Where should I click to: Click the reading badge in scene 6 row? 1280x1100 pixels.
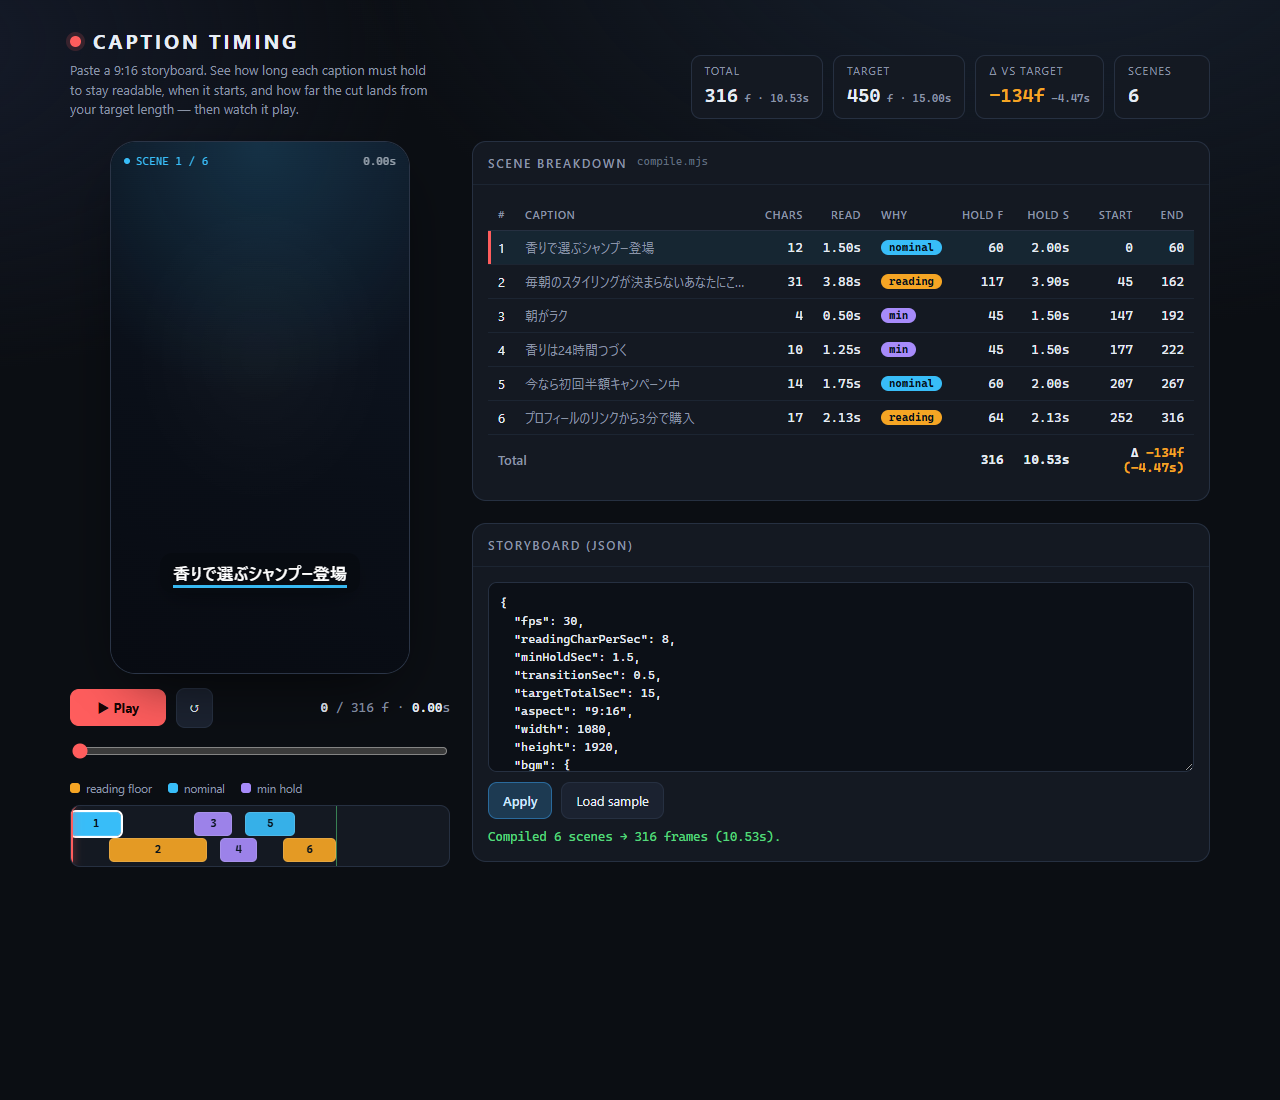(x=911, y=418)
